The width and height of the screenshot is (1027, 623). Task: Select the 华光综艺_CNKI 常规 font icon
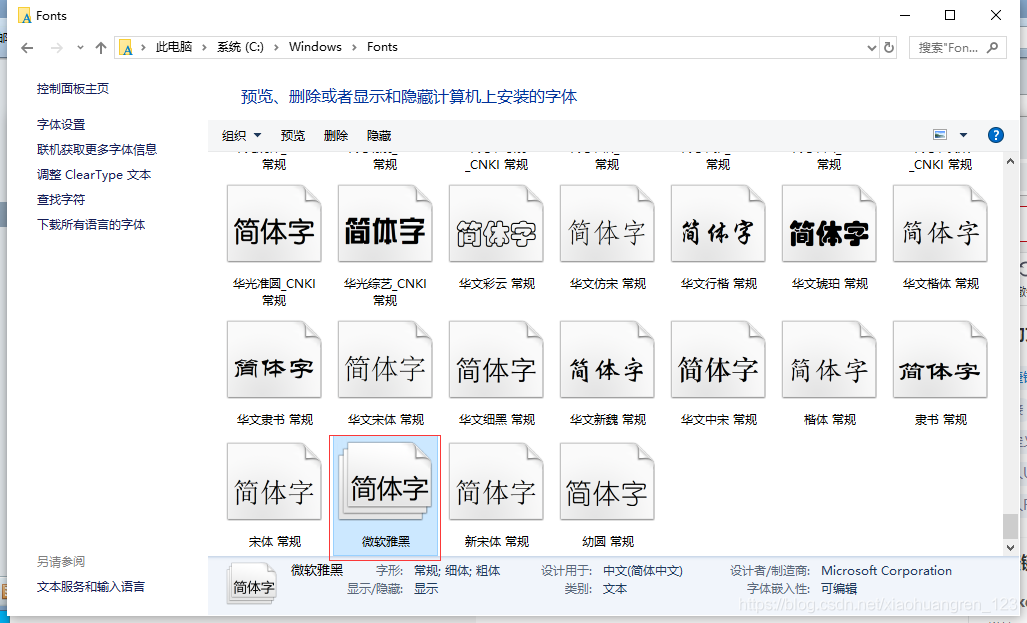tap(385, 223)
